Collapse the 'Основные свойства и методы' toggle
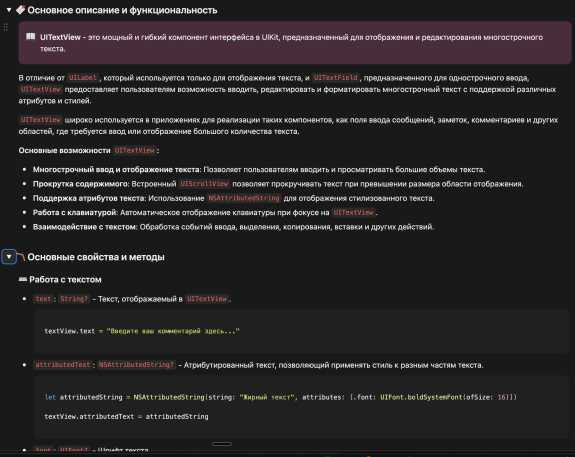The image size is (575, 457). [x=9, y=257]
